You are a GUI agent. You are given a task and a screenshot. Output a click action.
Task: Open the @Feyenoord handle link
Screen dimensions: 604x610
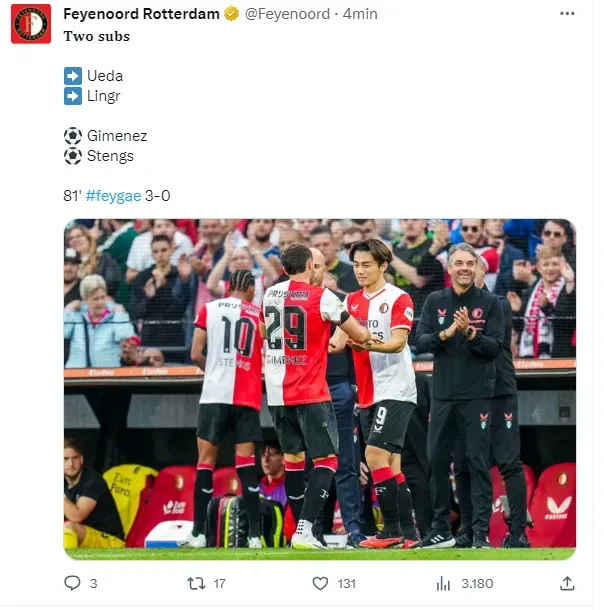click(x=287, y=14)
